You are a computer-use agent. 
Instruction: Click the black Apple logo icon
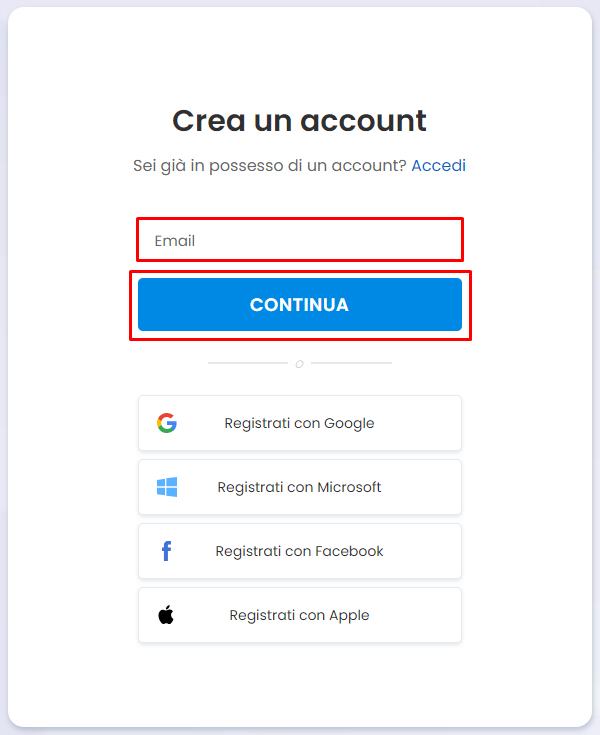point(166,615)
